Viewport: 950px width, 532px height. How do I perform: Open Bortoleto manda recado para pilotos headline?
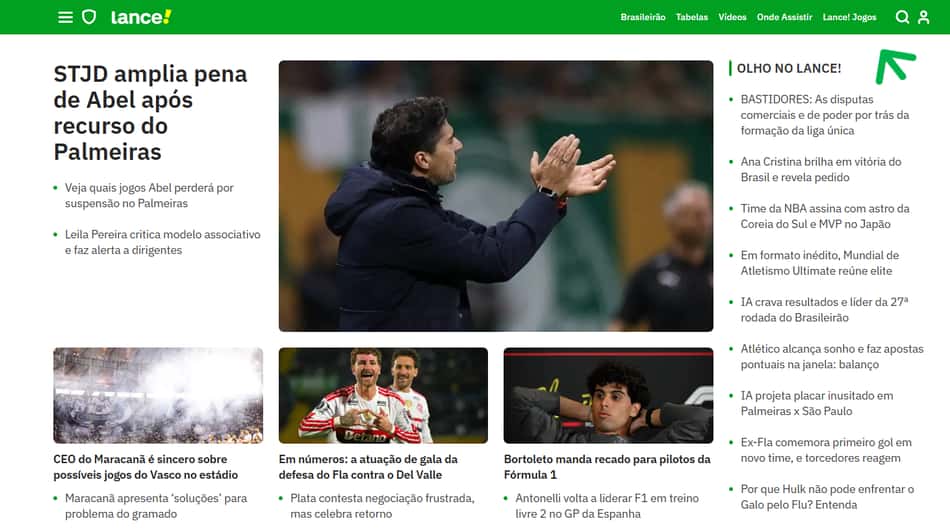point(607,467)
